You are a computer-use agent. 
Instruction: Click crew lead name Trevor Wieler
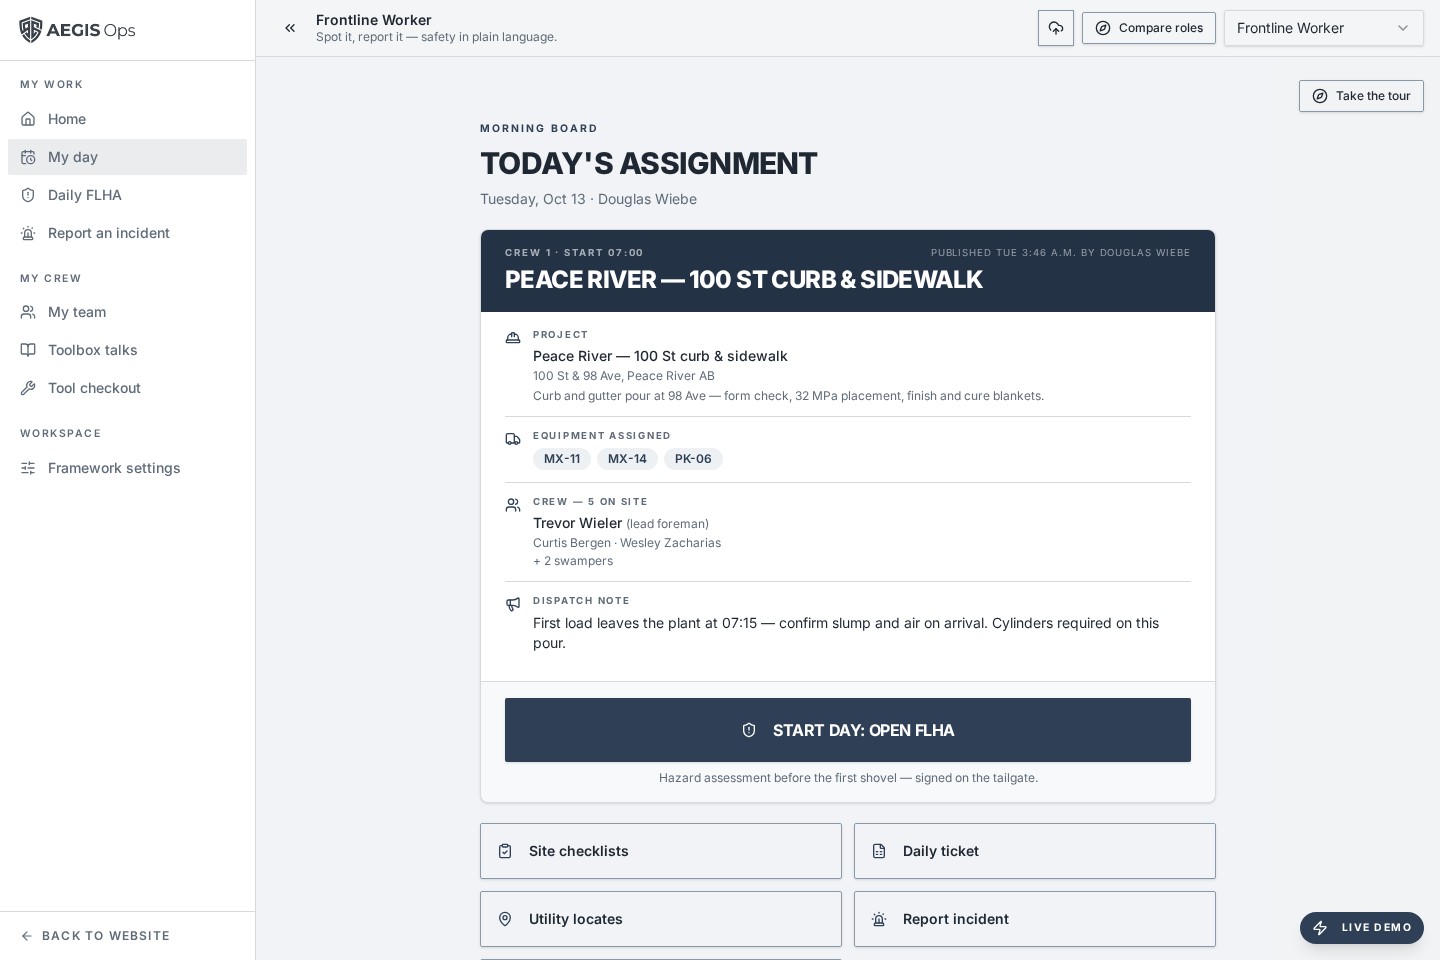(x=578, y=523)
